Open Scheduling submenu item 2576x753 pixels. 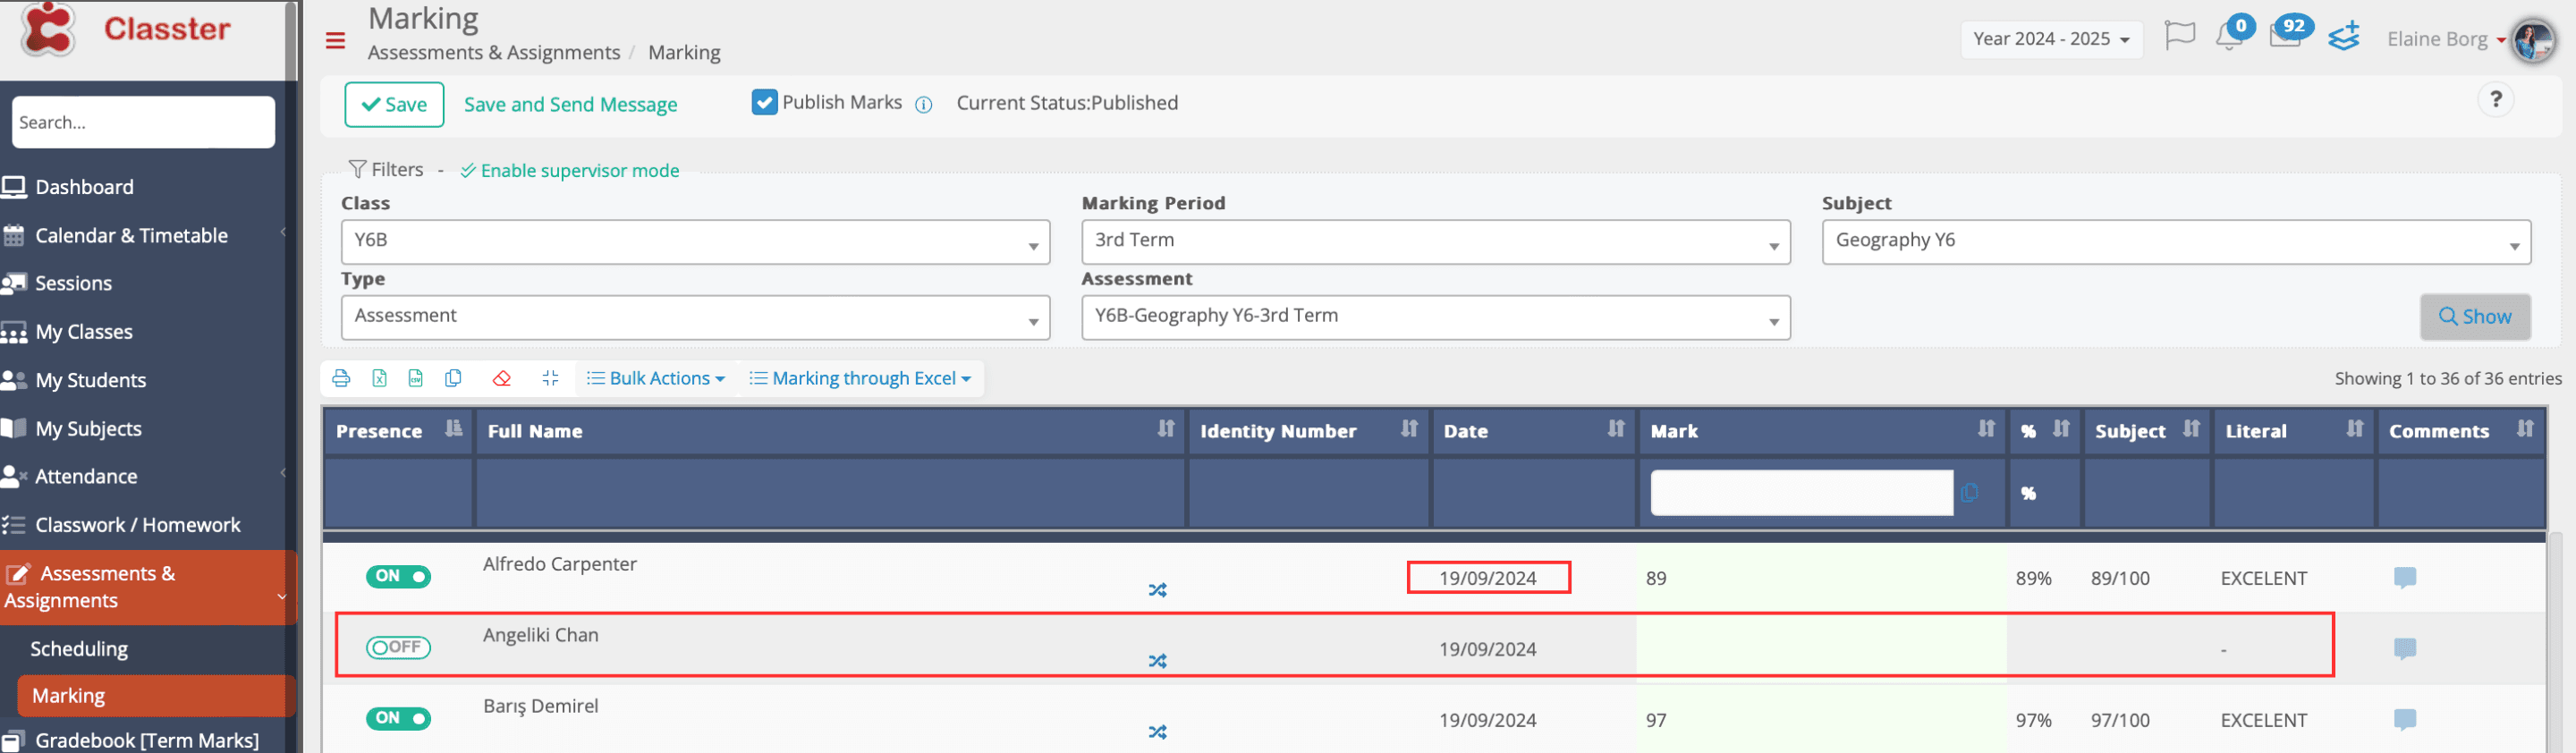coord(79,648)
